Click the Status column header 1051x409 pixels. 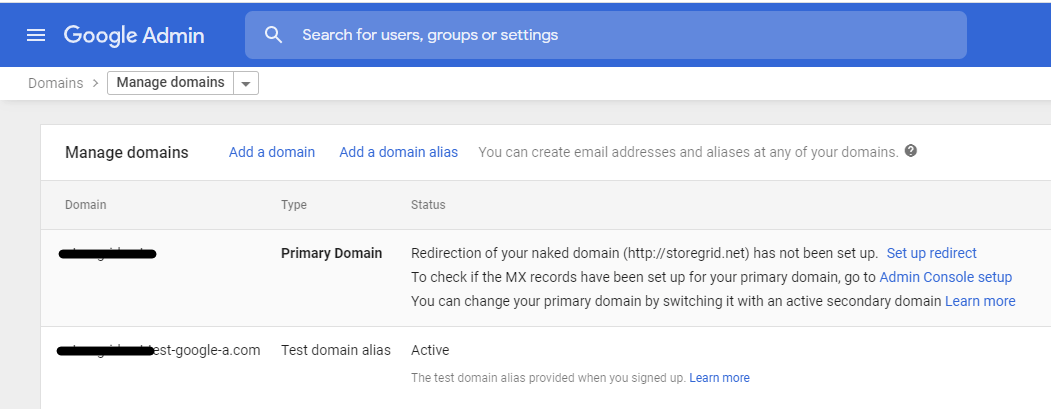tap(428, 204)
